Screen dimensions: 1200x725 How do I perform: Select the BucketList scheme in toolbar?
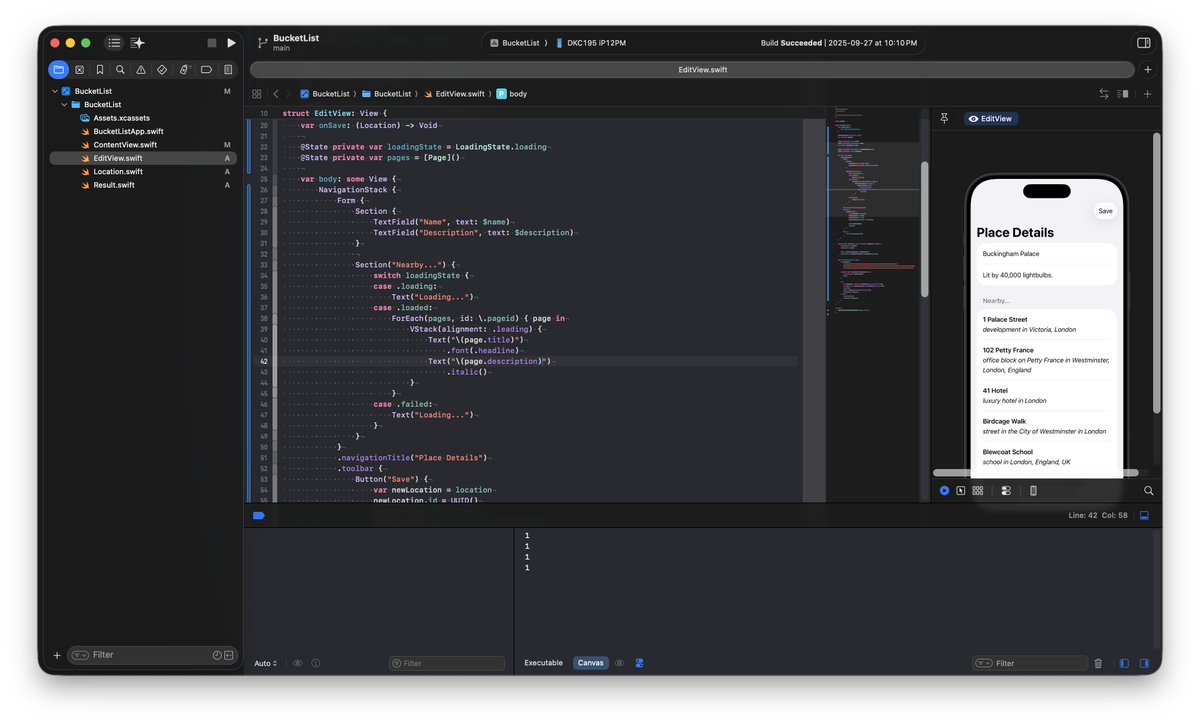515,43
